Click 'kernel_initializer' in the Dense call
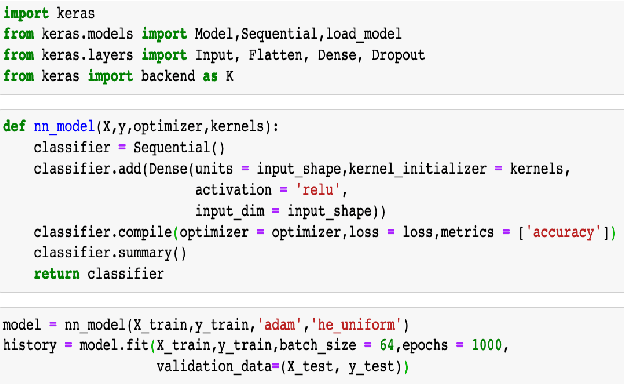 point(417,169)
